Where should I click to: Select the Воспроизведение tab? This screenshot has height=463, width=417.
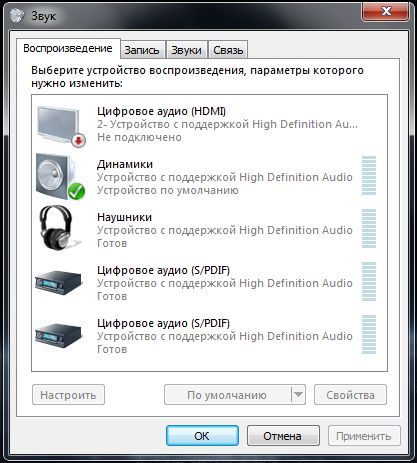tap(68, 49)
